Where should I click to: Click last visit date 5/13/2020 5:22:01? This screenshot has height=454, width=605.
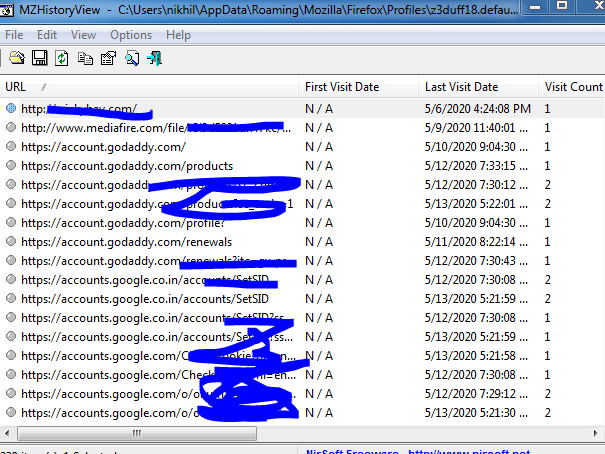click(x=476, y=204)
